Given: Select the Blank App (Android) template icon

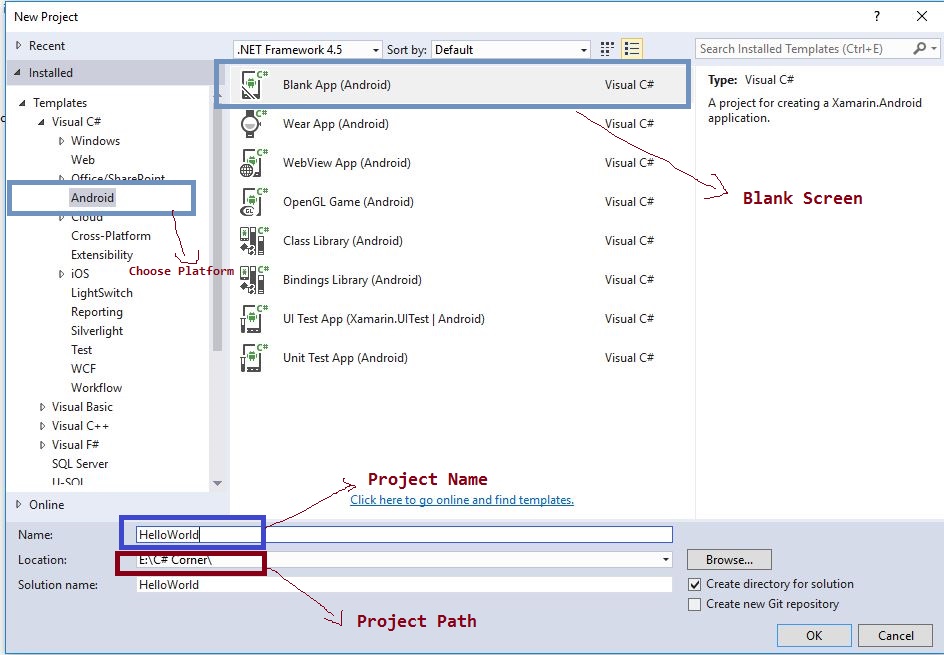Looking at the screenshot, I should 254,85.
